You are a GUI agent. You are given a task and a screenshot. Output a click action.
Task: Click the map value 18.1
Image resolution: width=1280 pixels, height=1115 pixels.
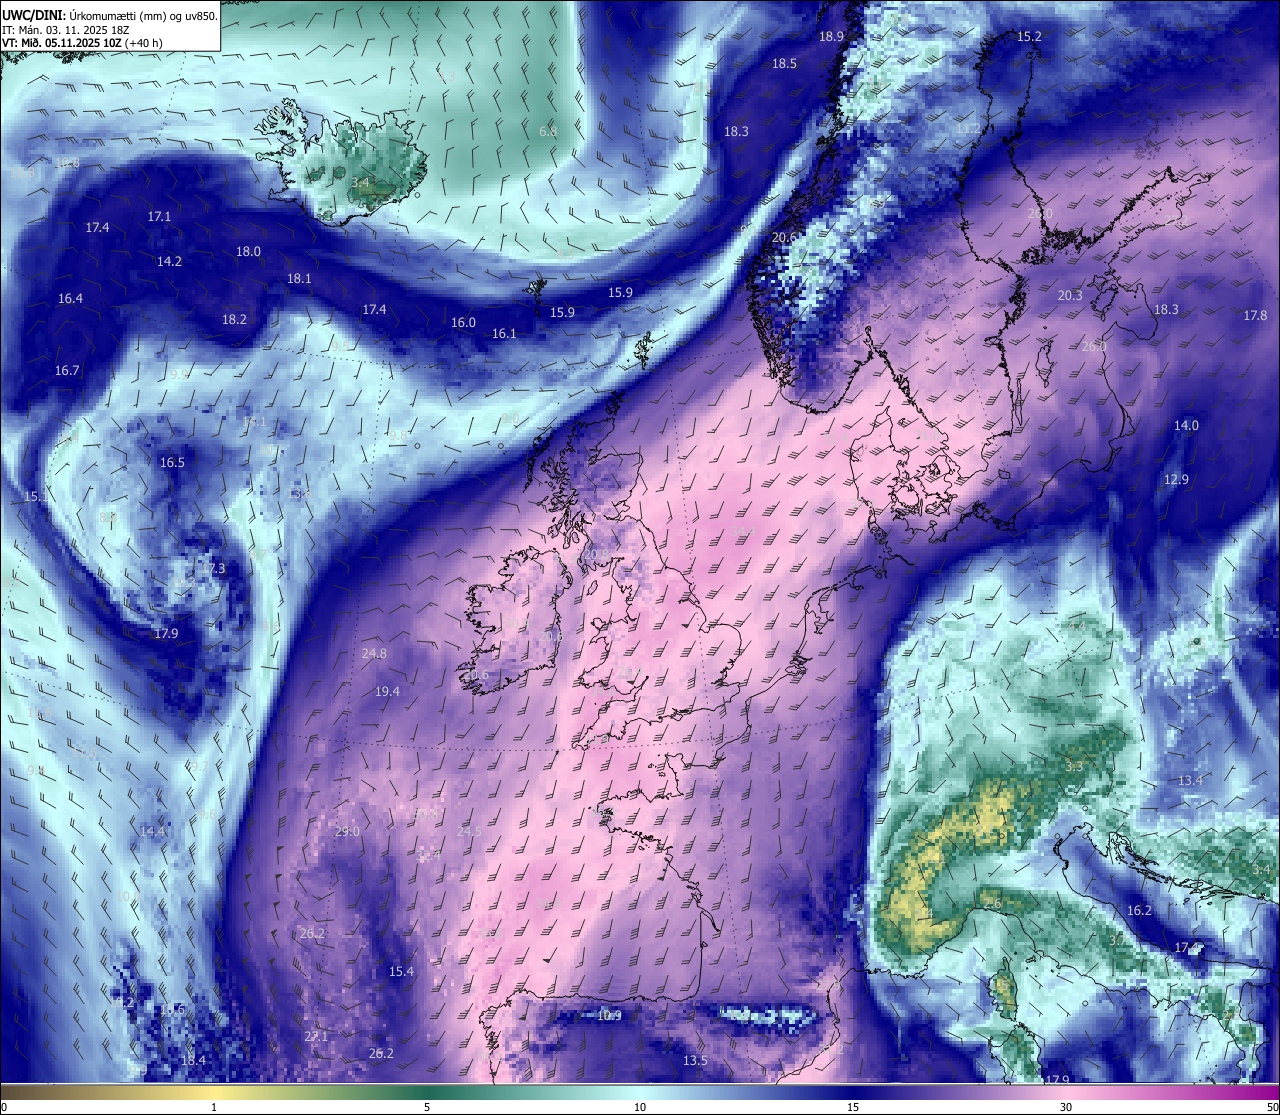[x=299, y=278]
